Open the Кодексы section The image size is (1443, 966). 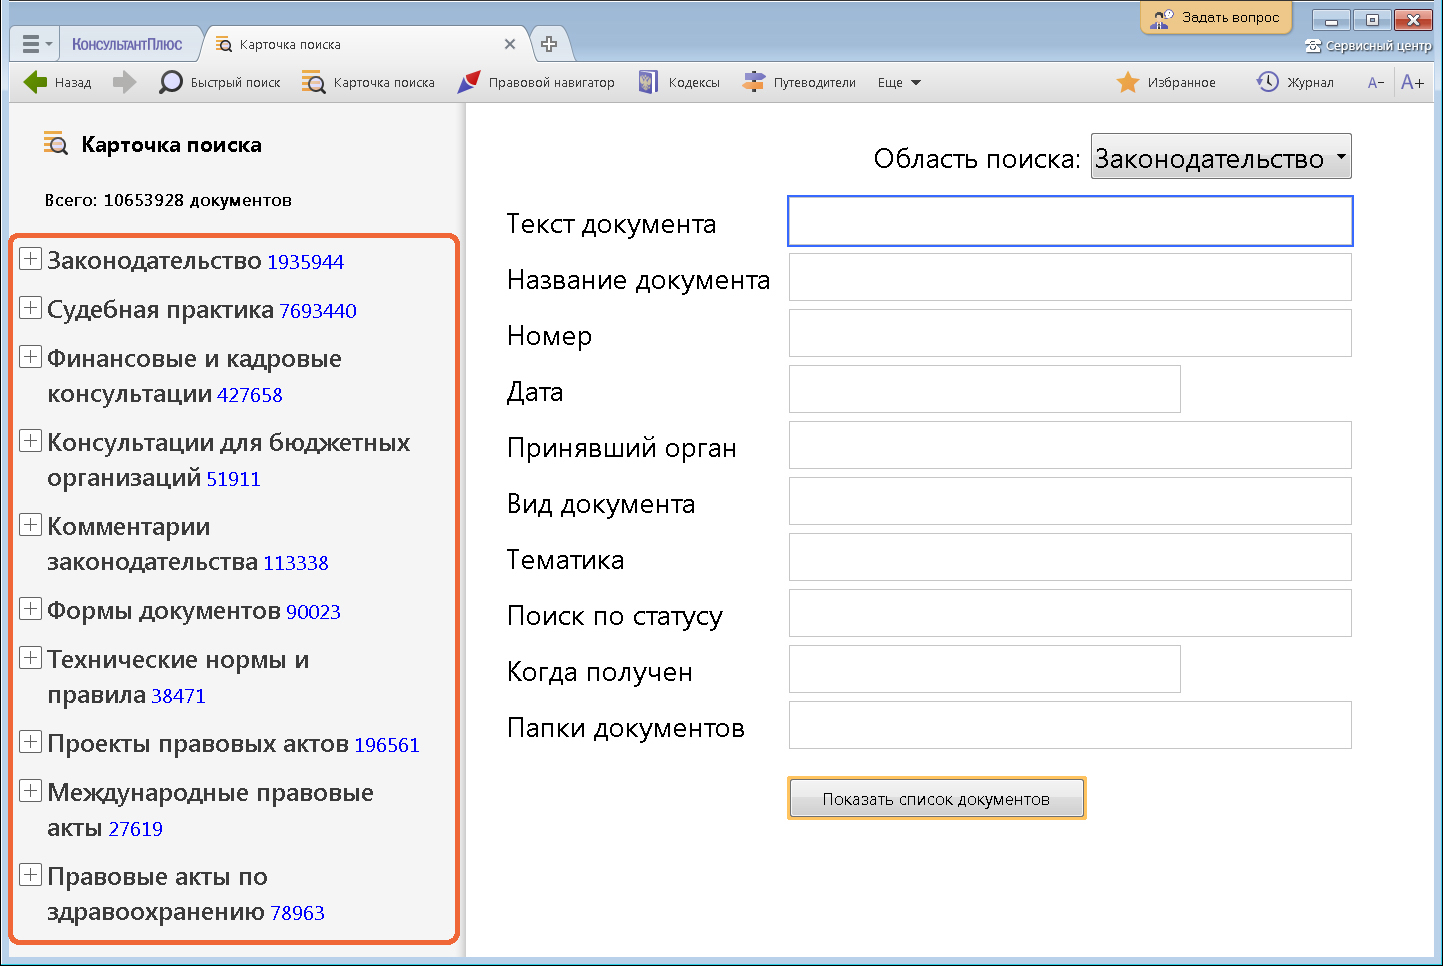pos(679,82)
